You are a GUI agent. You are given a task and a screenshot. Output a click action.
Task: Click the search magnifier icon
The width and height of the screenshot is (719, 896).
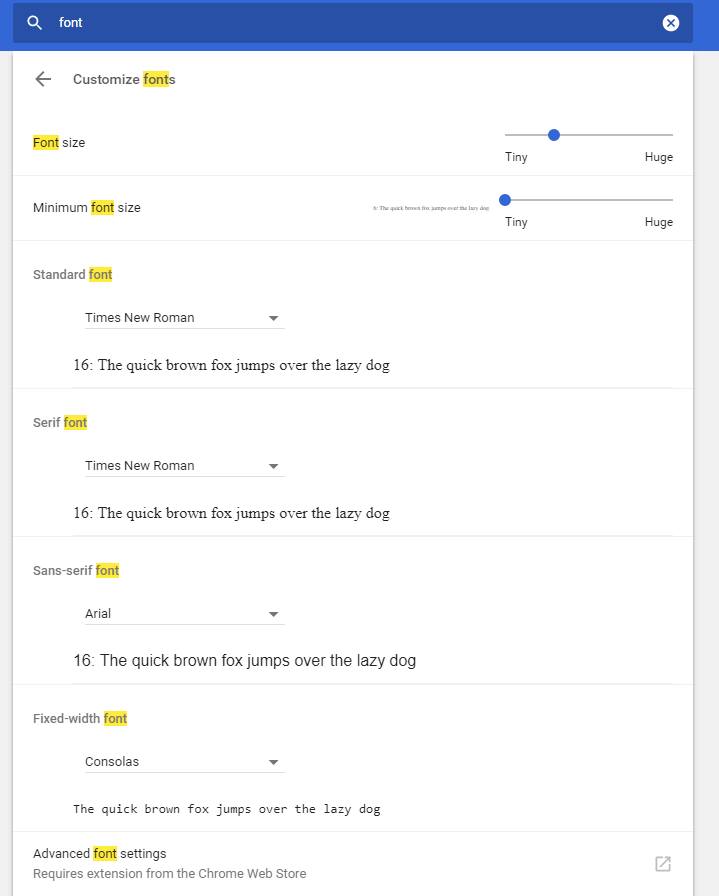(35, 23)
